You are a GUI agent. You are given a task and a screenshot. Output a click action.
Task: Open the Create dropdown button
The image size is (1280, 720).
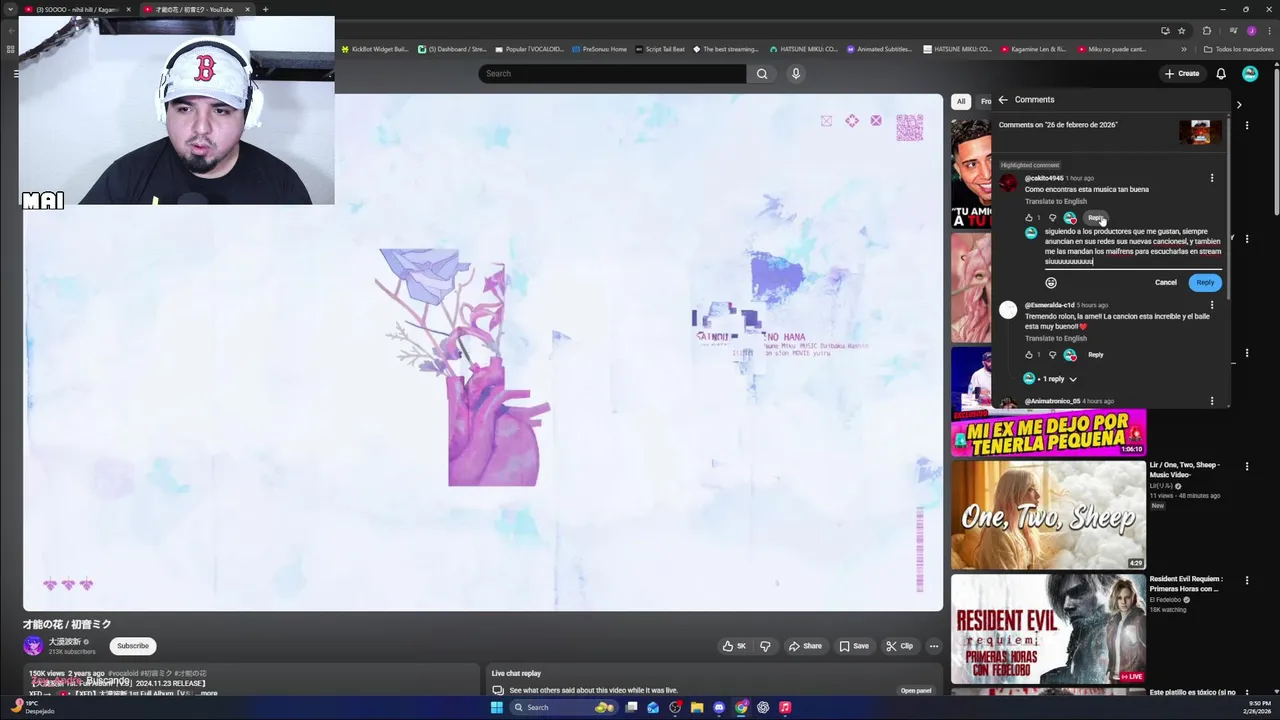[x=1182, y=73]
